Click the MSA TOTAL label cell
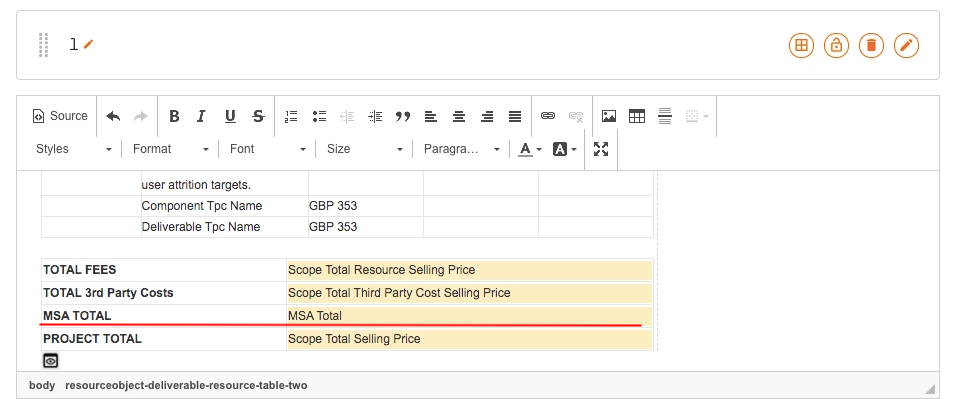 click(x=164, y=316)
